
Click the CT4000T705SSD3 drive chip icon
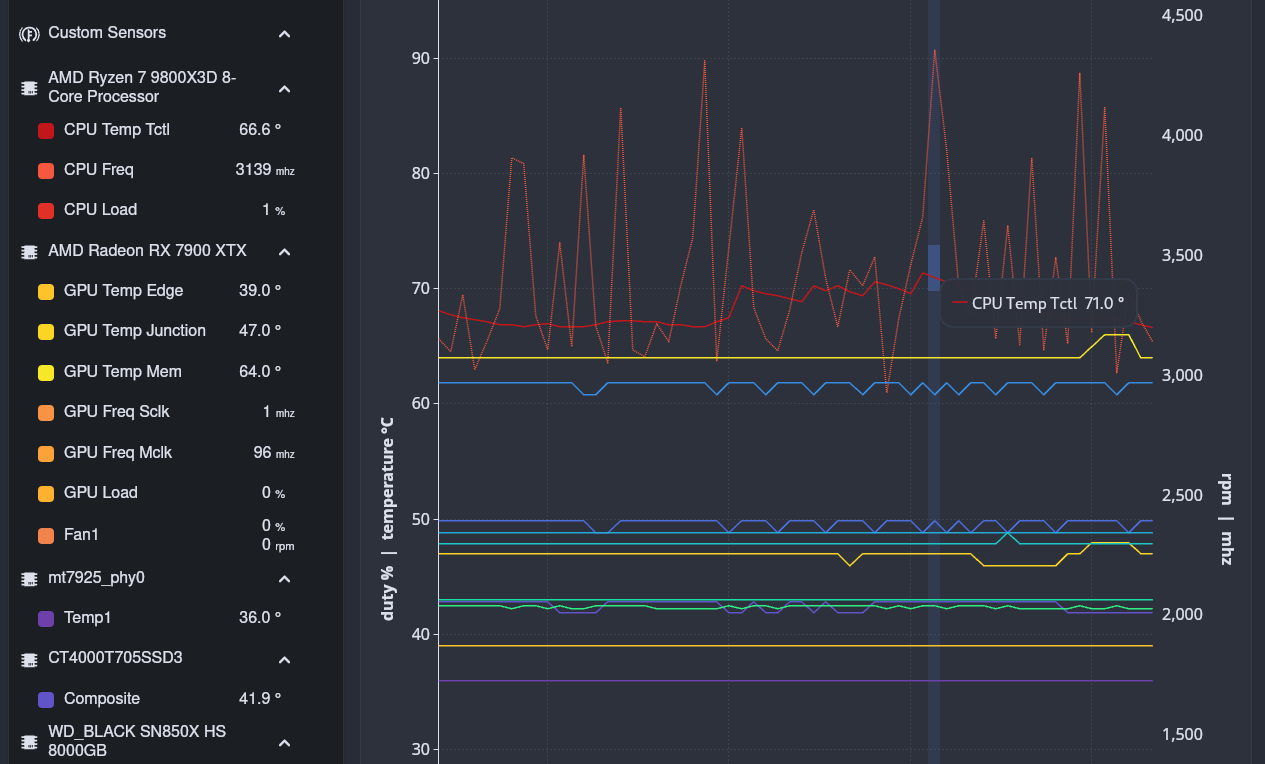pos(30,659)
